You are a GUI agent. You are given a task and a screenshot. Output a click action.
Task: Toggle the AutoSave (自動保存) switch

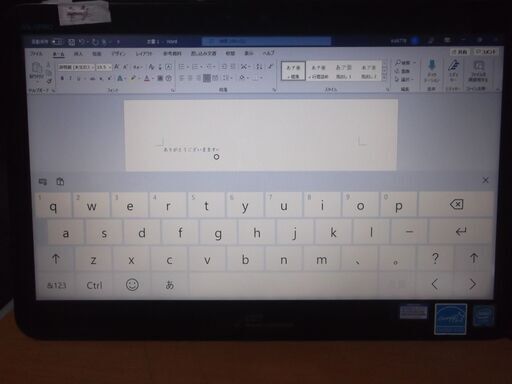tap(57, 42)
